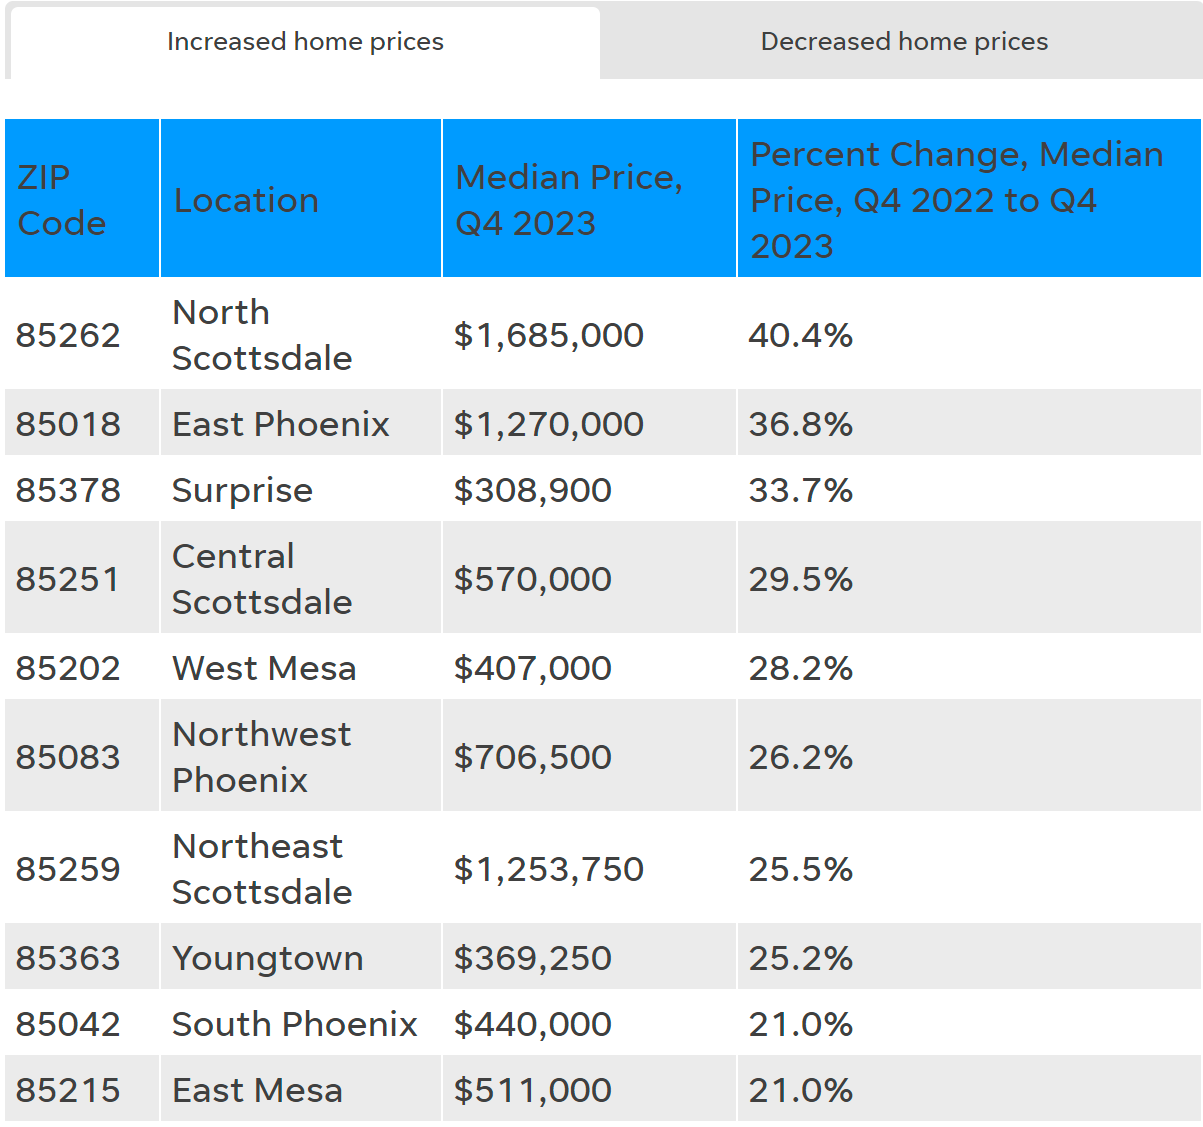Switch to the Decreased home prices tab
Image resolution: width=1203 pixels, height=1127 pixels.
(x=903, y=42)
